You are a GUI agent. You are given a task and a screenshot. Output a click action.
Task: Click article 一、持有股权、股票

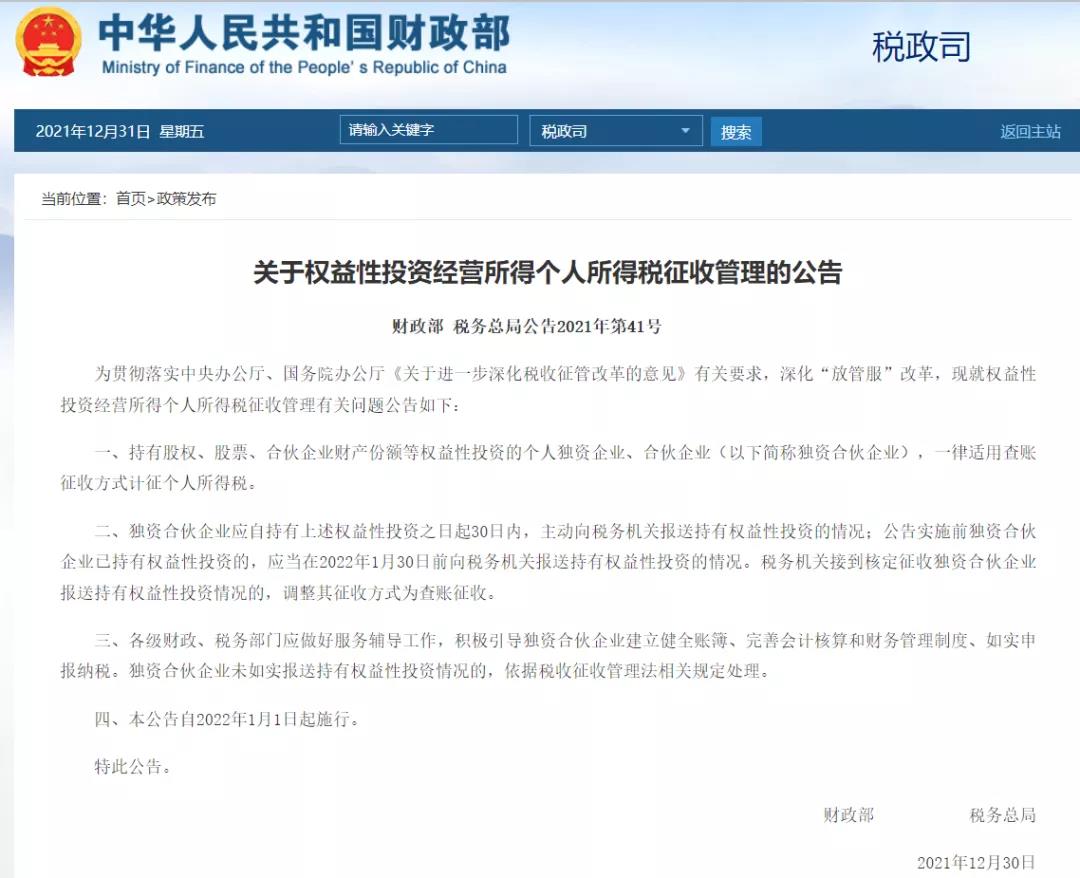tap(548, 468)
